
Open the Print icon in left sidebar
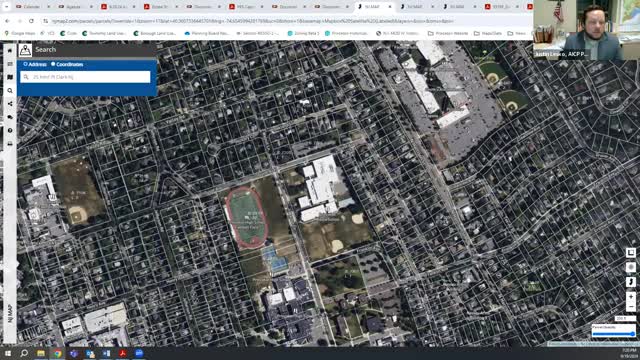[10, 144]
